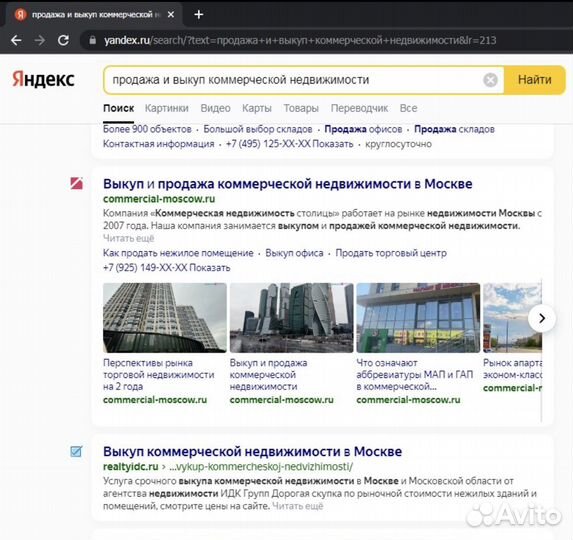
Task: Open result Выкуп и продажа коммерческой недвижимости в Москве
Action: (288, 184)
